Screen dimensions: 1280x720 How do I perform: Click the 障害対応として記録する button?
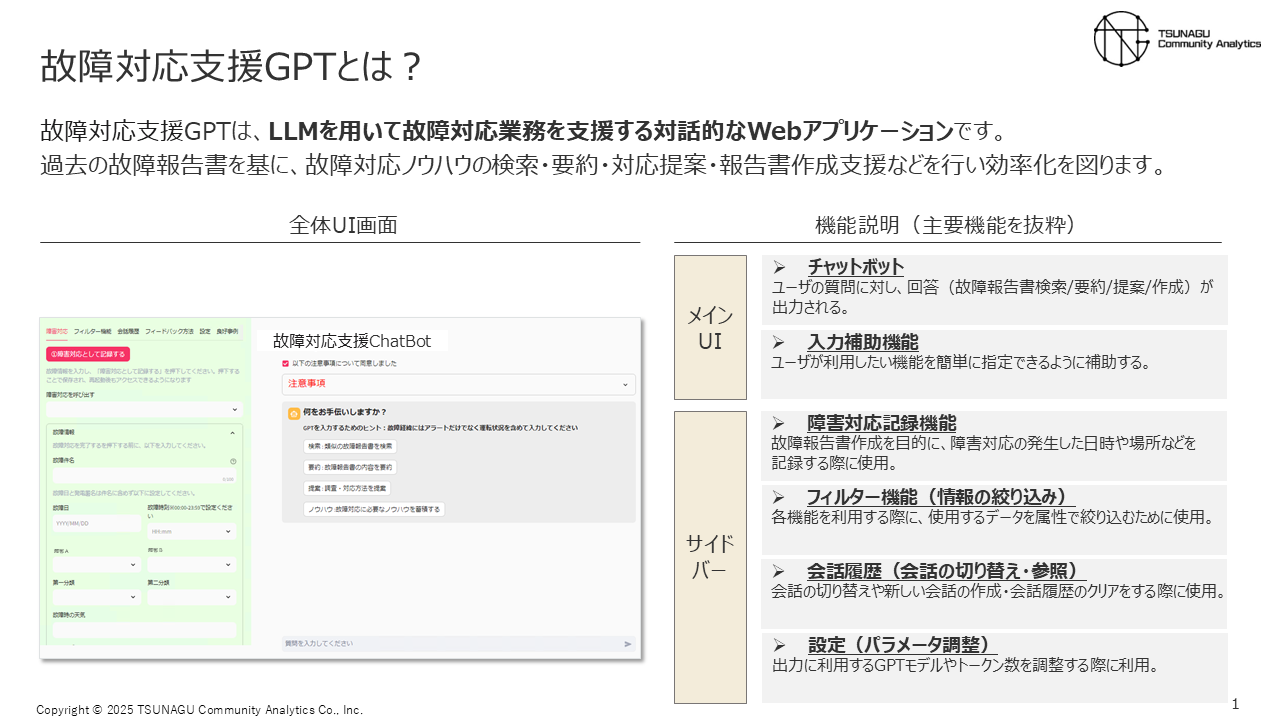pos(87,353)
